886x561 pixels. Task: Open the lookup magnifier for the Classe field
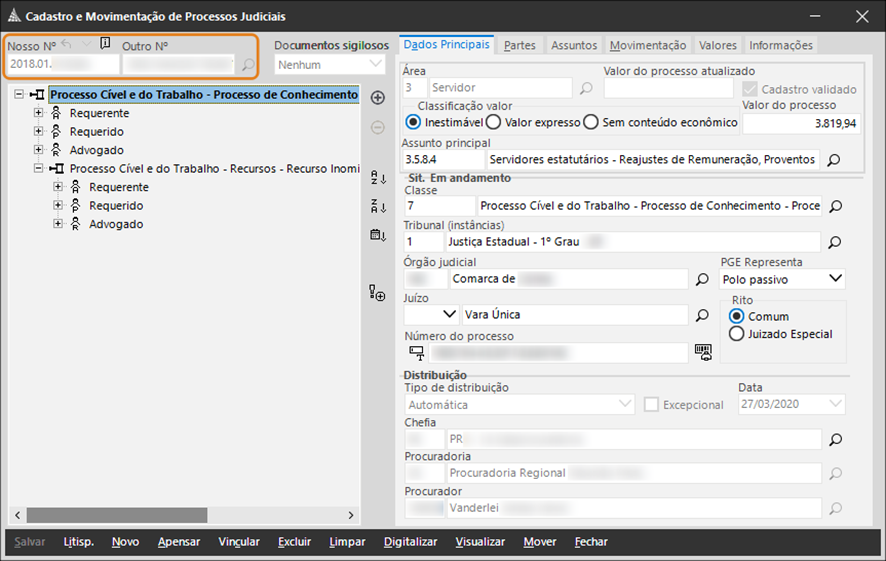tap(835, 206)
